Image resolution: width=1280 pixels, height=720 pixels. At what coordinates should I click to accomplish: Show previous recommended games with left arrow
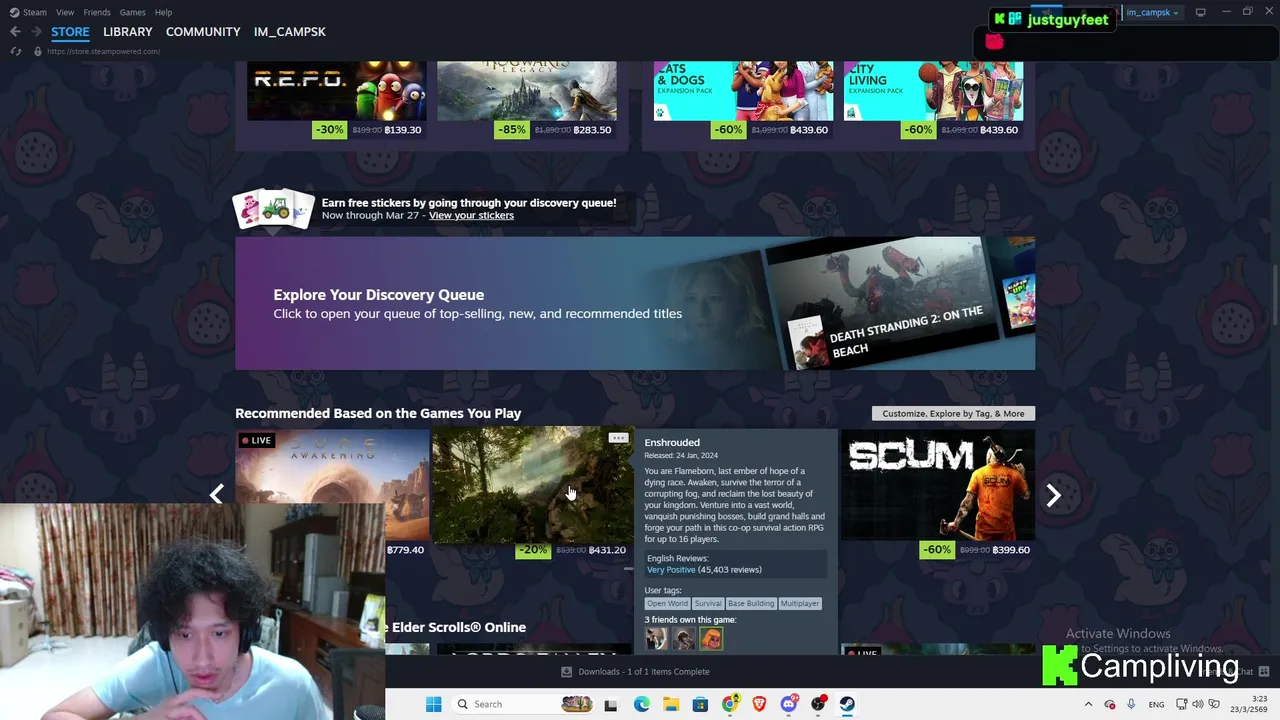pyautogui.click(x=217, y=495)
